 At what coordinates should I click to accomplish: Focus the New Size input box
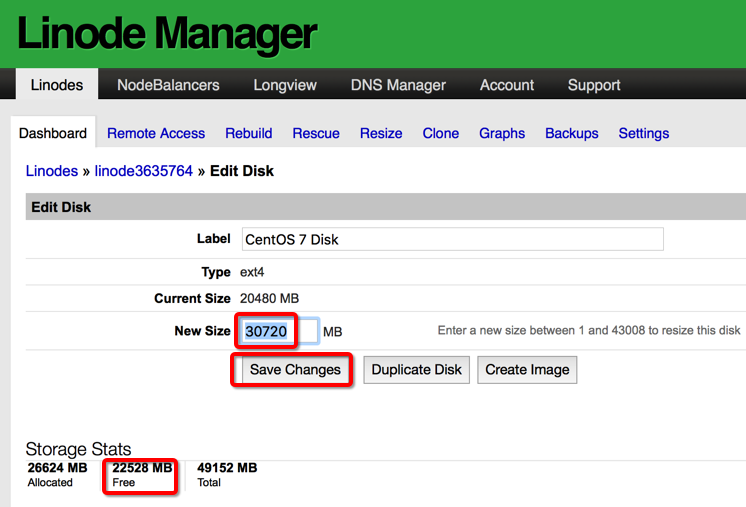pos(281,331)
